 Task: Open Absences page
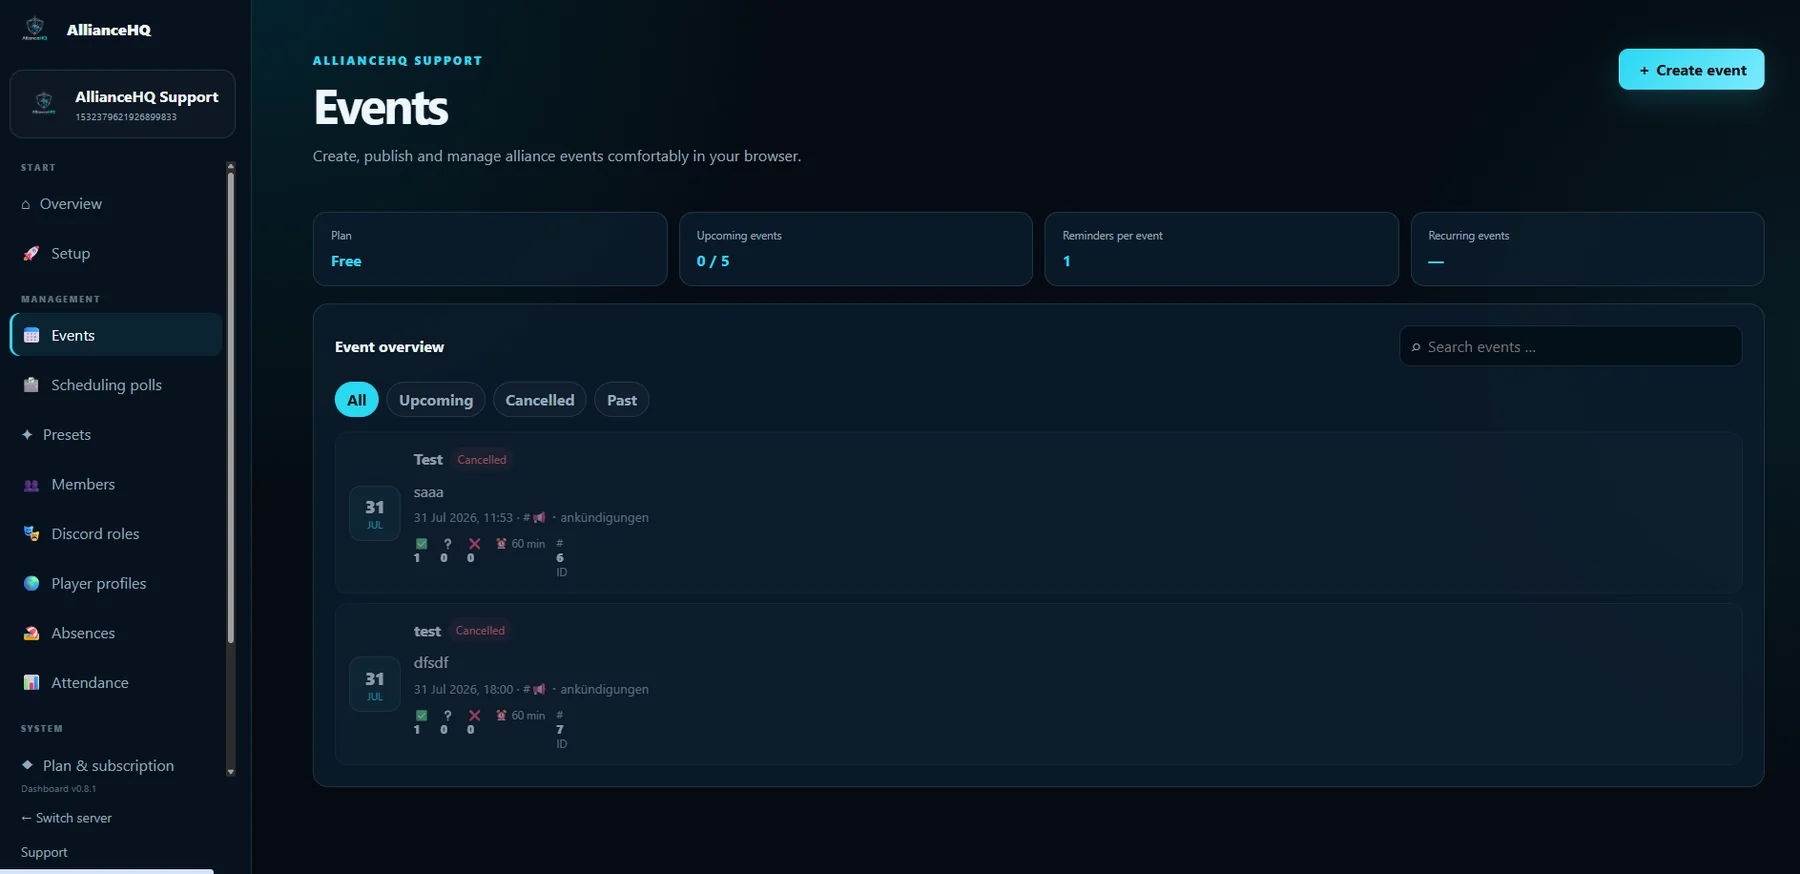click(116, 633)
